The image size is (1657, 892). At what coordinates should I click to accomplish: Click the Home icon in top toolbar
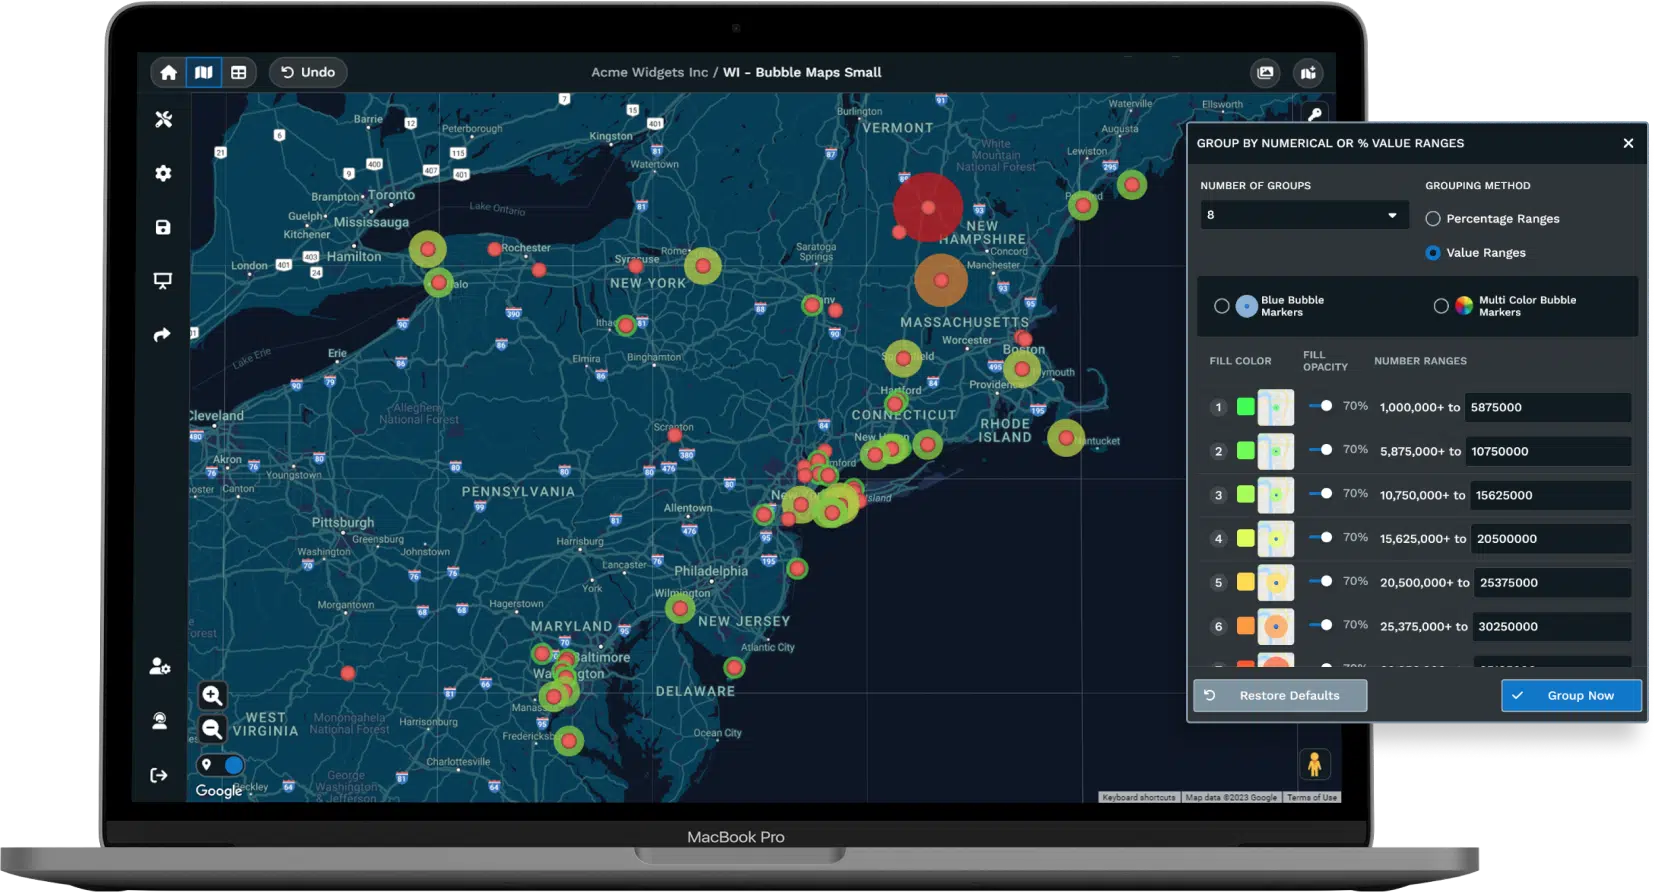click(168, 72)
